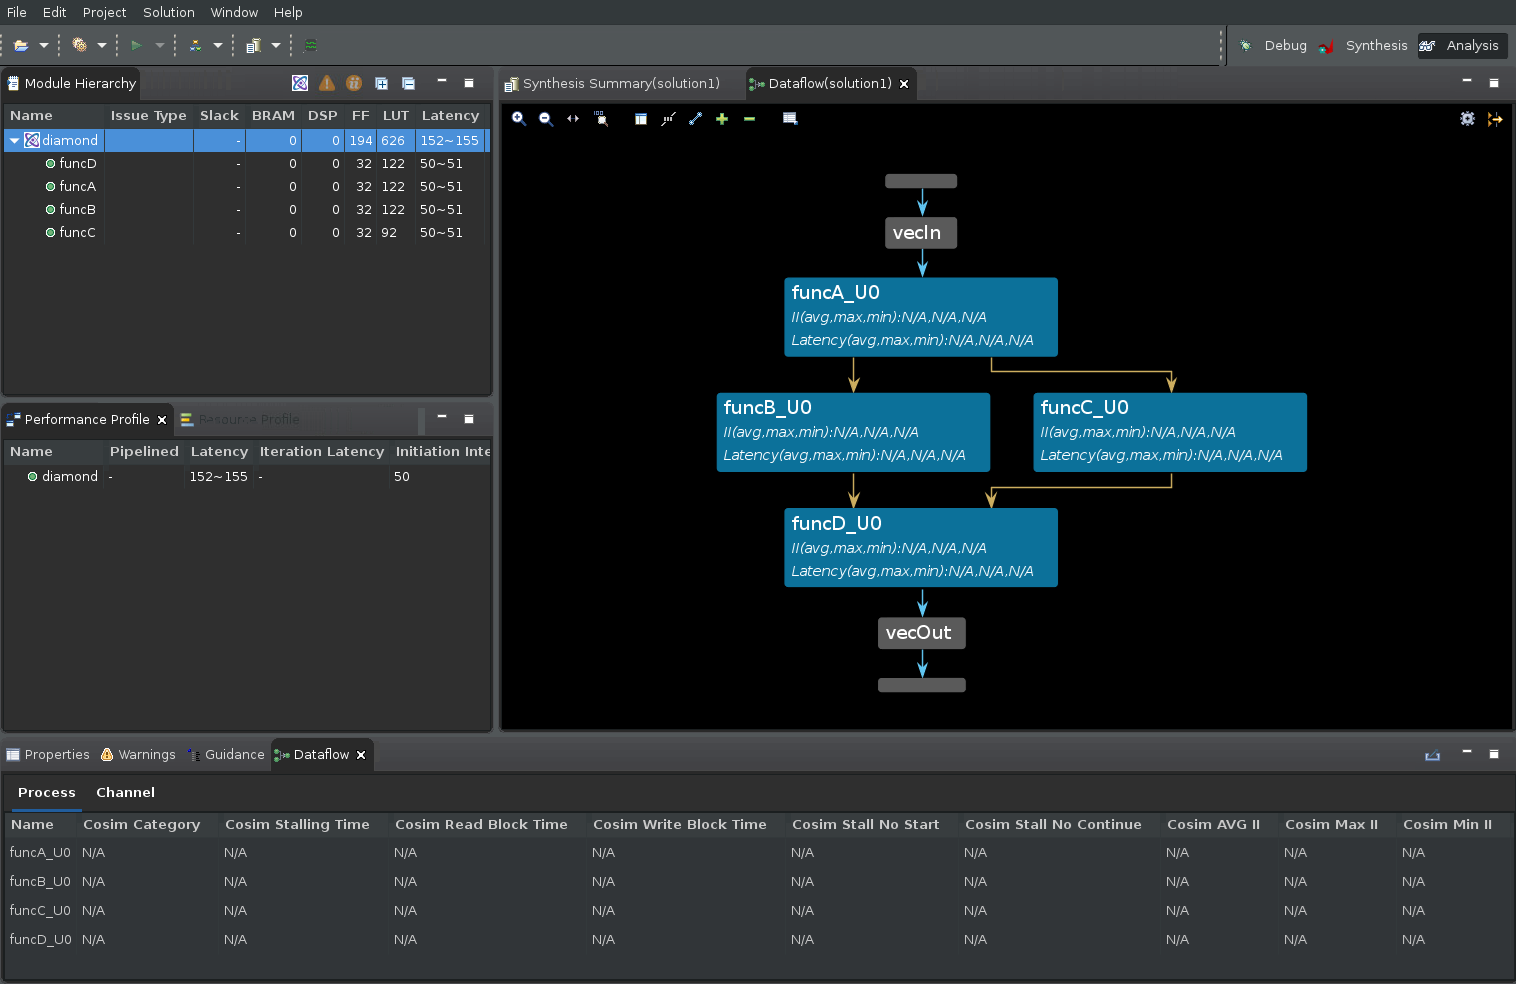The height and width of the screenshot is (984, 1516).
Task: Expand all modules in Module Hierarchy
Action: (x=381, y=83)
